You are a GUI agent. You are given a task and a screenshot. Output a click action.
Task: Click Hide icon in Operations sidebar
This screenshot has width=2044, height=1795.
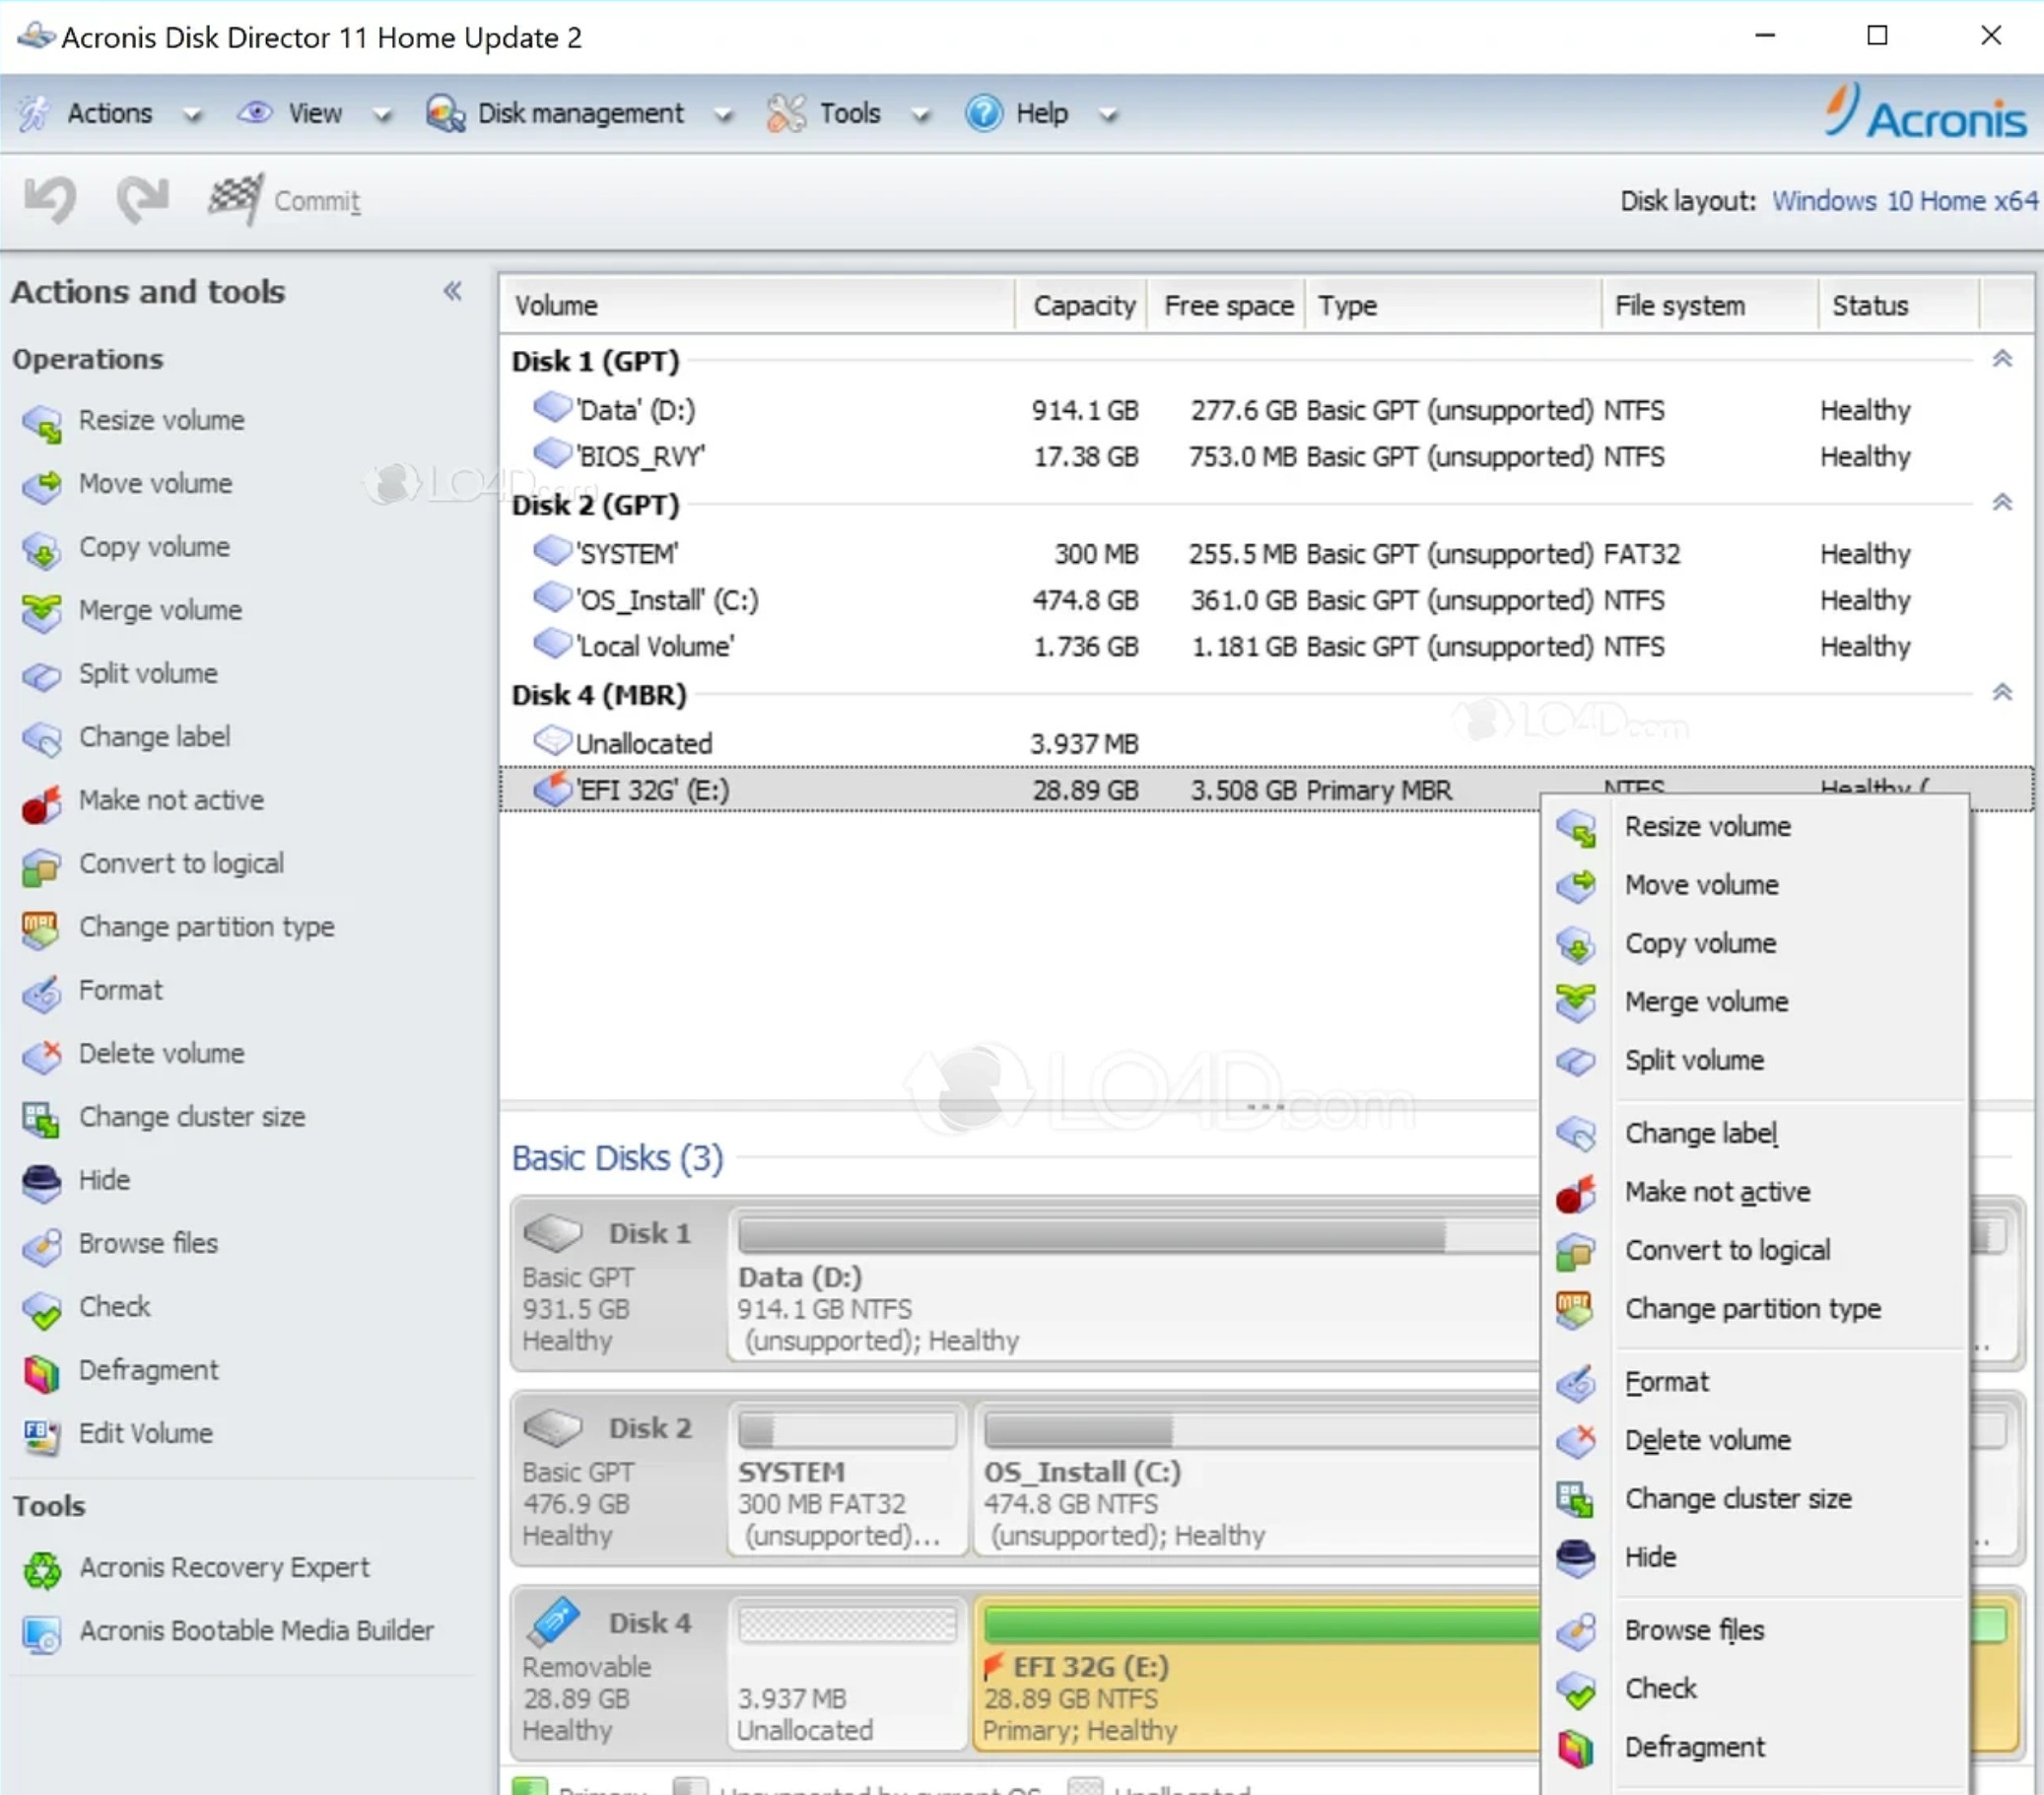42,1182
